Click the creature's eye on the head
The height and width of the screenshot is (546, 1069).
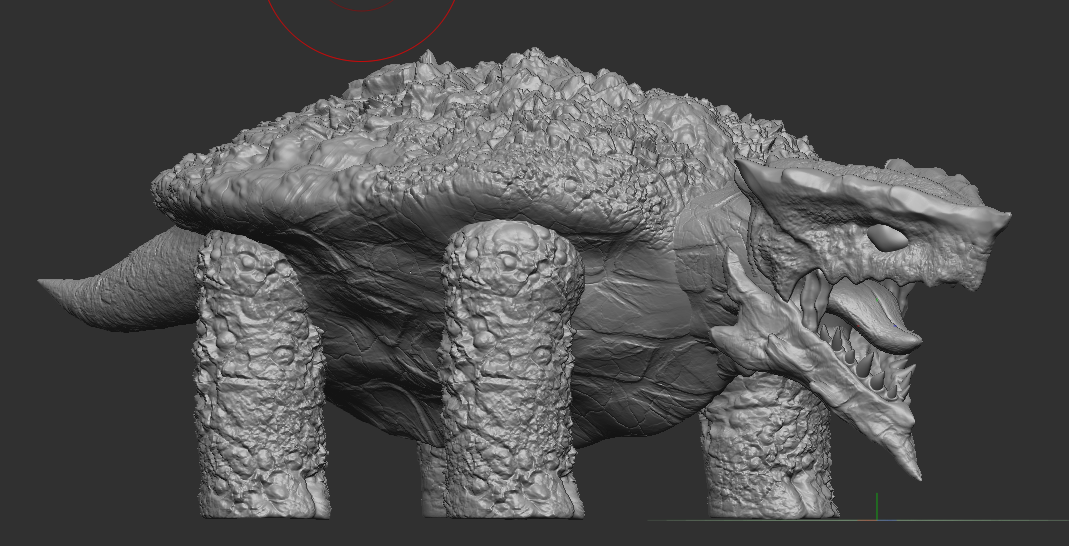[888, 237]
